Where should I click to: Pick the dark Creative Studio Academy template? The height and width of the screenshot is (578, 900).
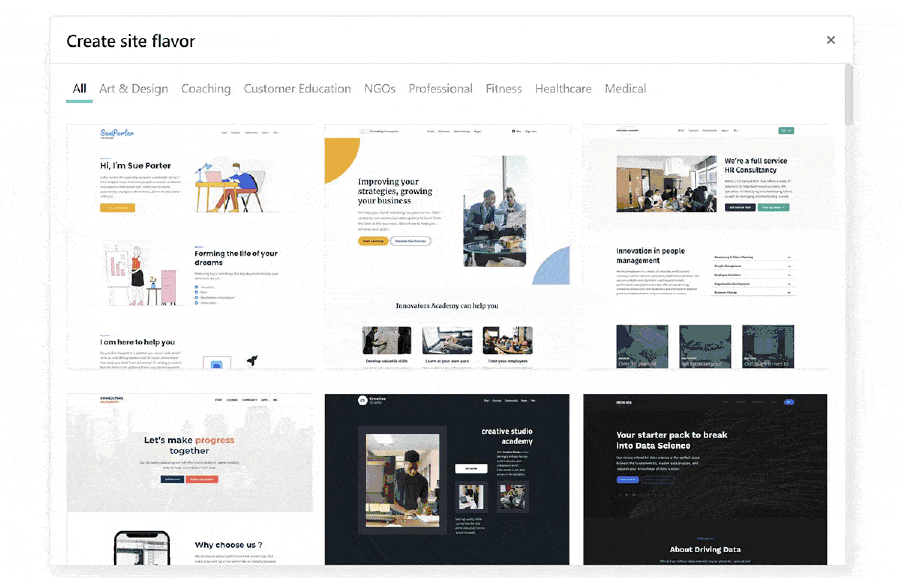[x=447, y=479]
